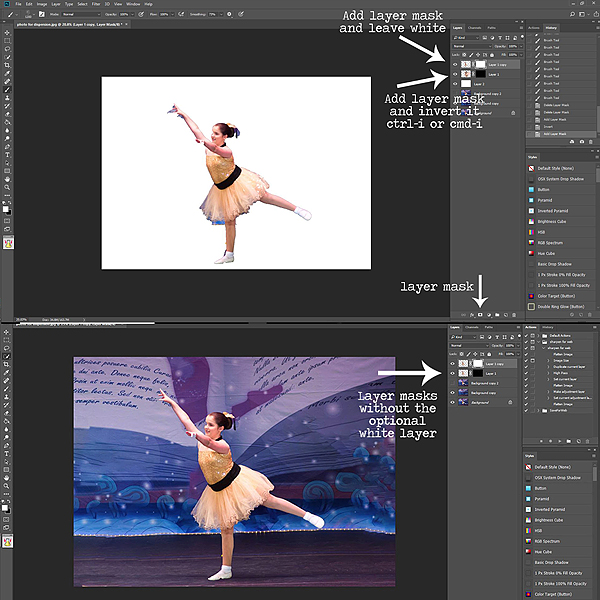
Task: Select Layer 1 row in bottom Layers panel
Action: [484, 373]
